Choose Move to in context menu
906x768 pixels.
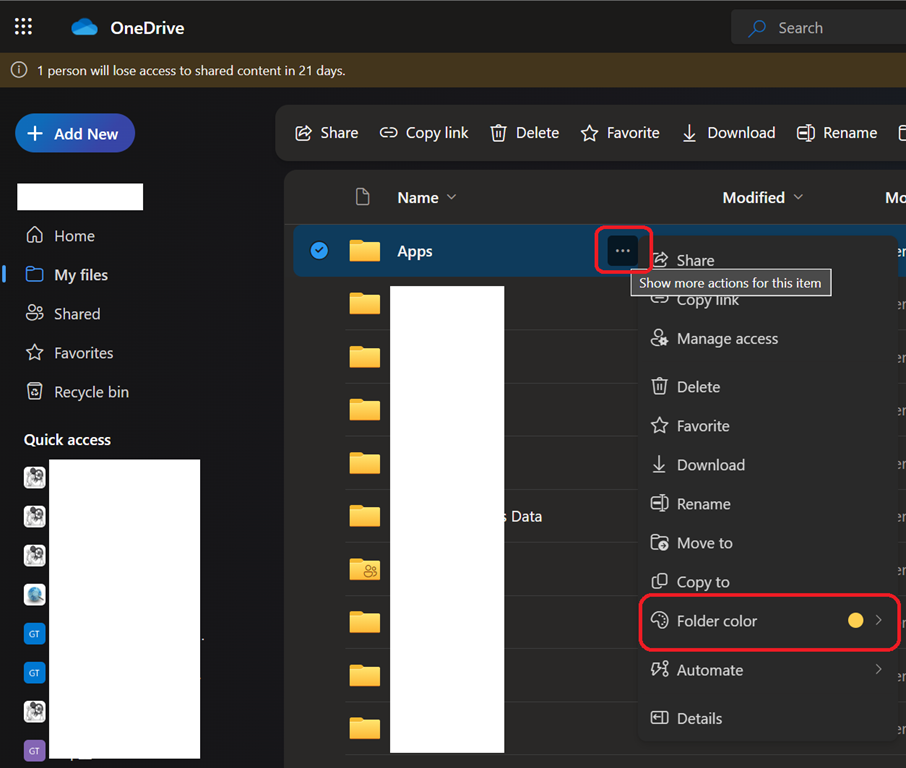tap(704, 543)
